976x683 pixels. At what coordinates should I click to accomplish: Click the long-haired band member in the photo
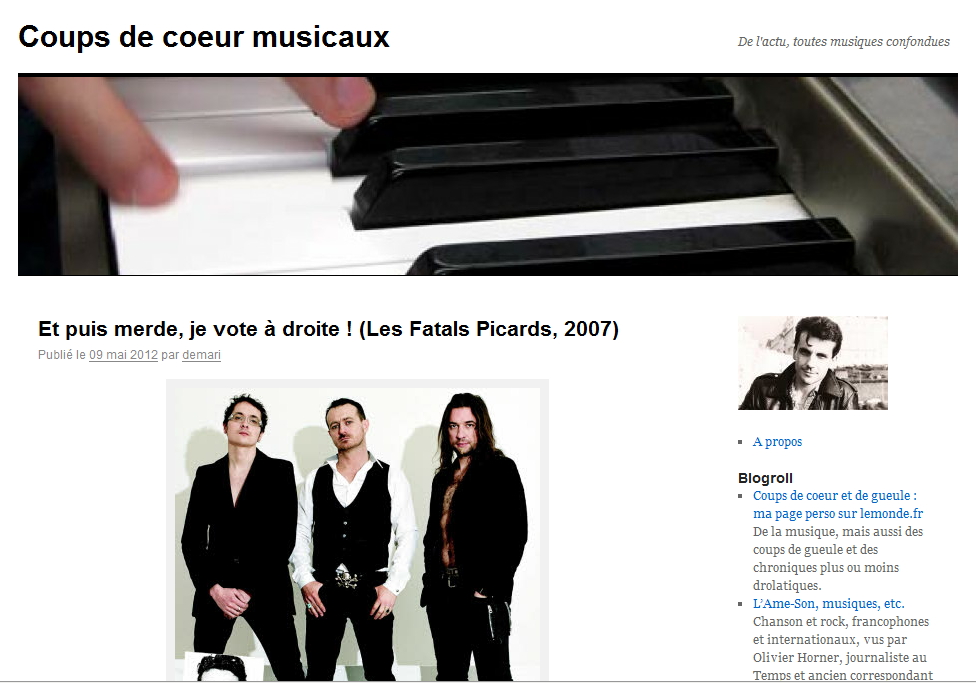[x=471, y=535]
